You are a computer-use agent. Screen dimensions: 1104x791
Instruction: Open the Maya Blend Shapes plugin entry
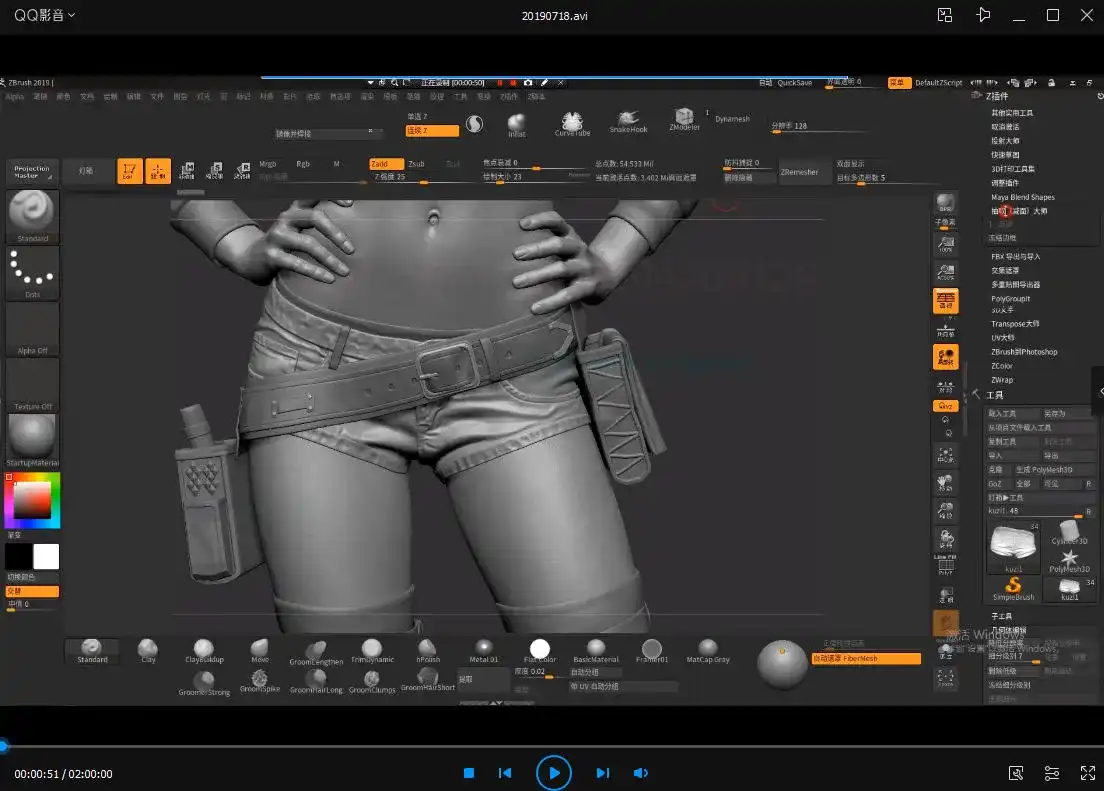pos(1022,197)
